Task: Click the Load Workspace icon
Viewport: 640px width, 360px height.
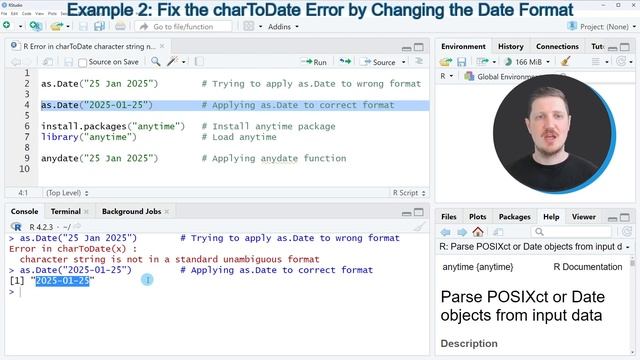Action: click(446, 62)
